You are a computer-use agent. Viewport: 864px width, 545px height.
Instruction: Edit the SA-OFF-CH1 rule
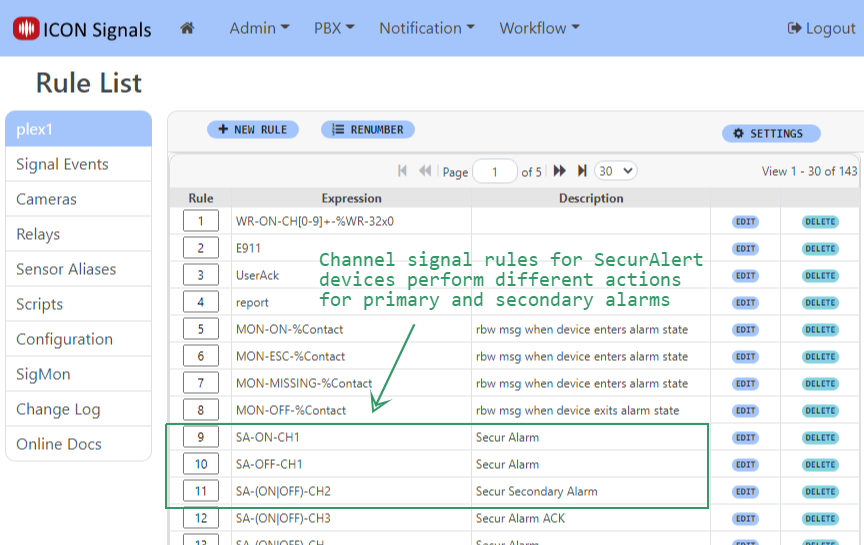[745, 465]
